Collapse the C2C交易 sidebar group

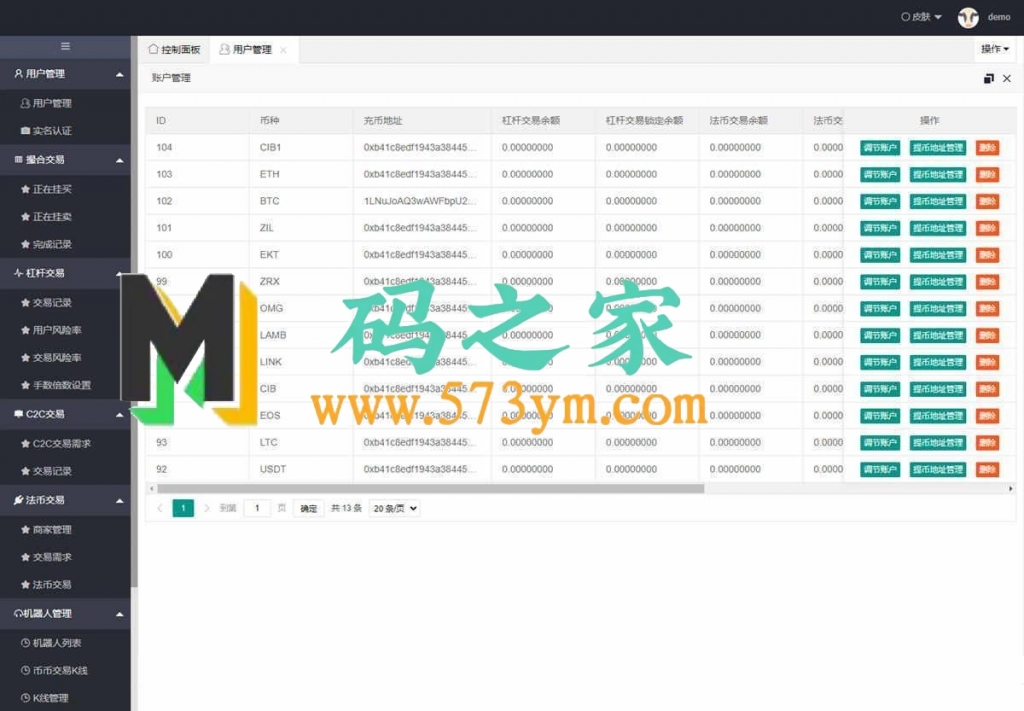pyautogui.click(x=120, y=415)
